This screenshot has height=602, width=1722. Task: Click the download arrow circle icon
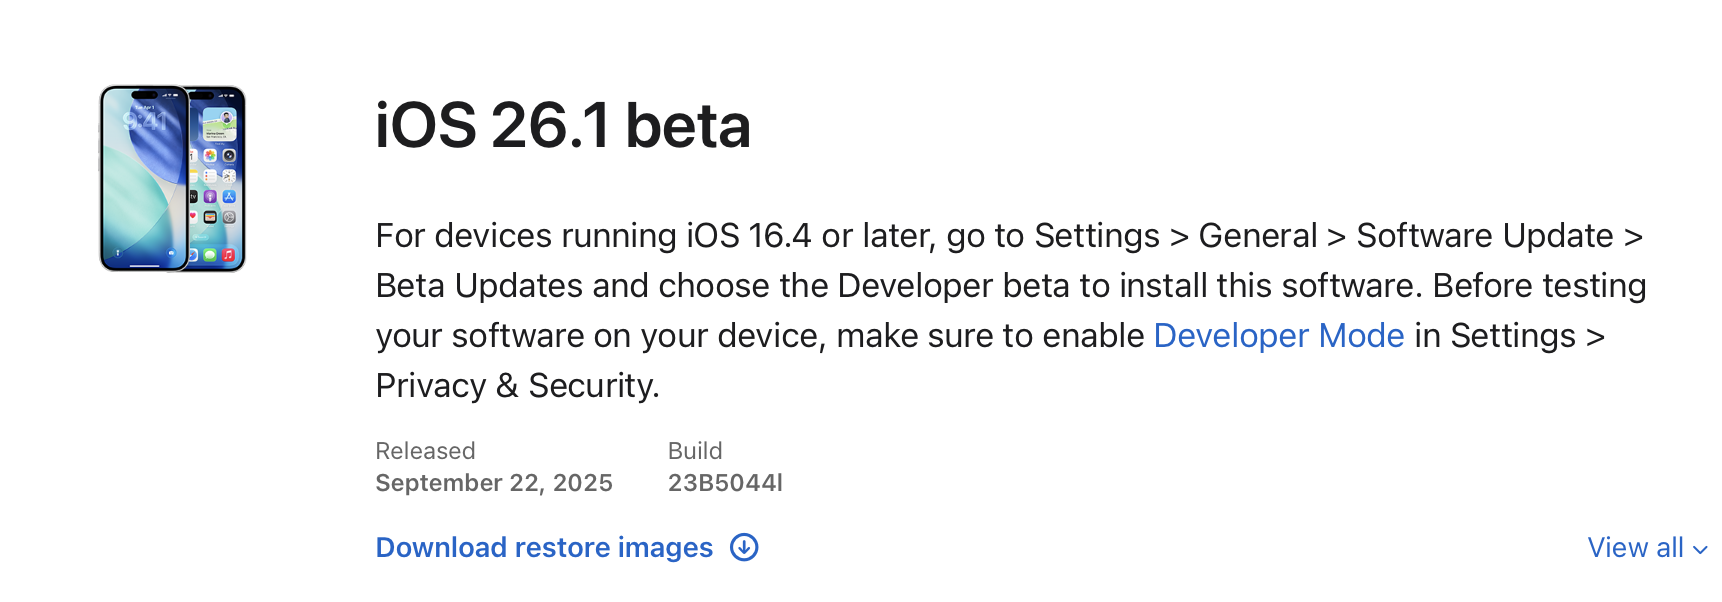click(744, 547)
